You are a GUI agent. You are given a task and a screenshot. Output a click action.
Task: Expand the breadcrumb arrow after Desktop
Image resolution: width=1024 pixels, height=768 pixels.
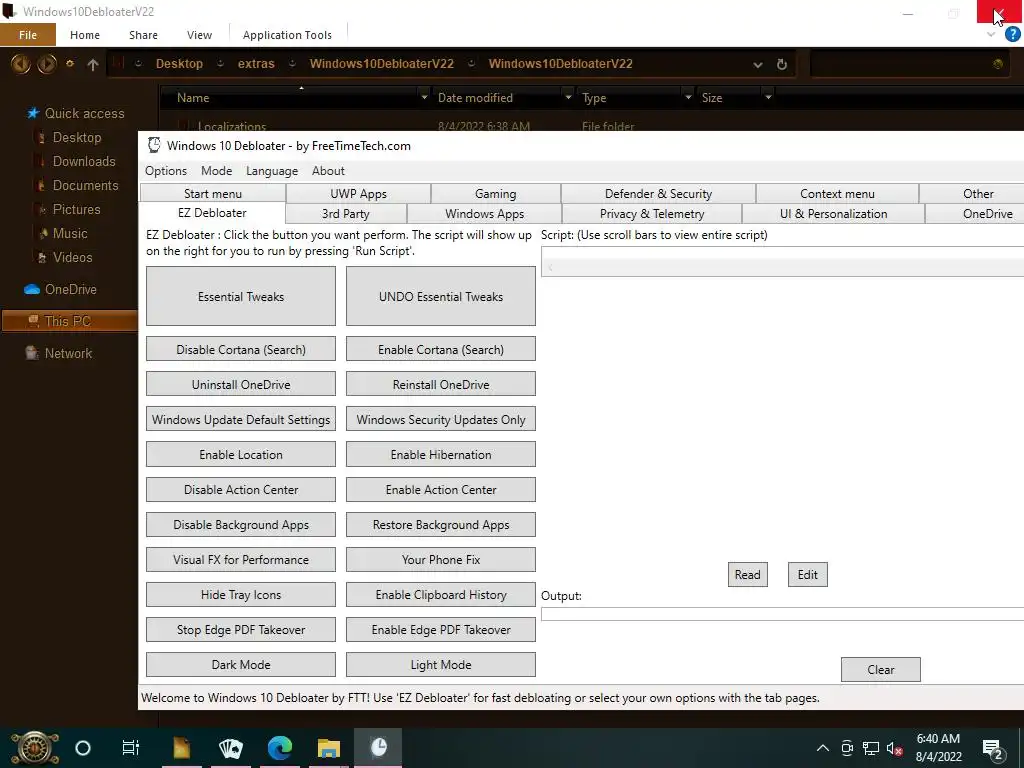point(220,64)
